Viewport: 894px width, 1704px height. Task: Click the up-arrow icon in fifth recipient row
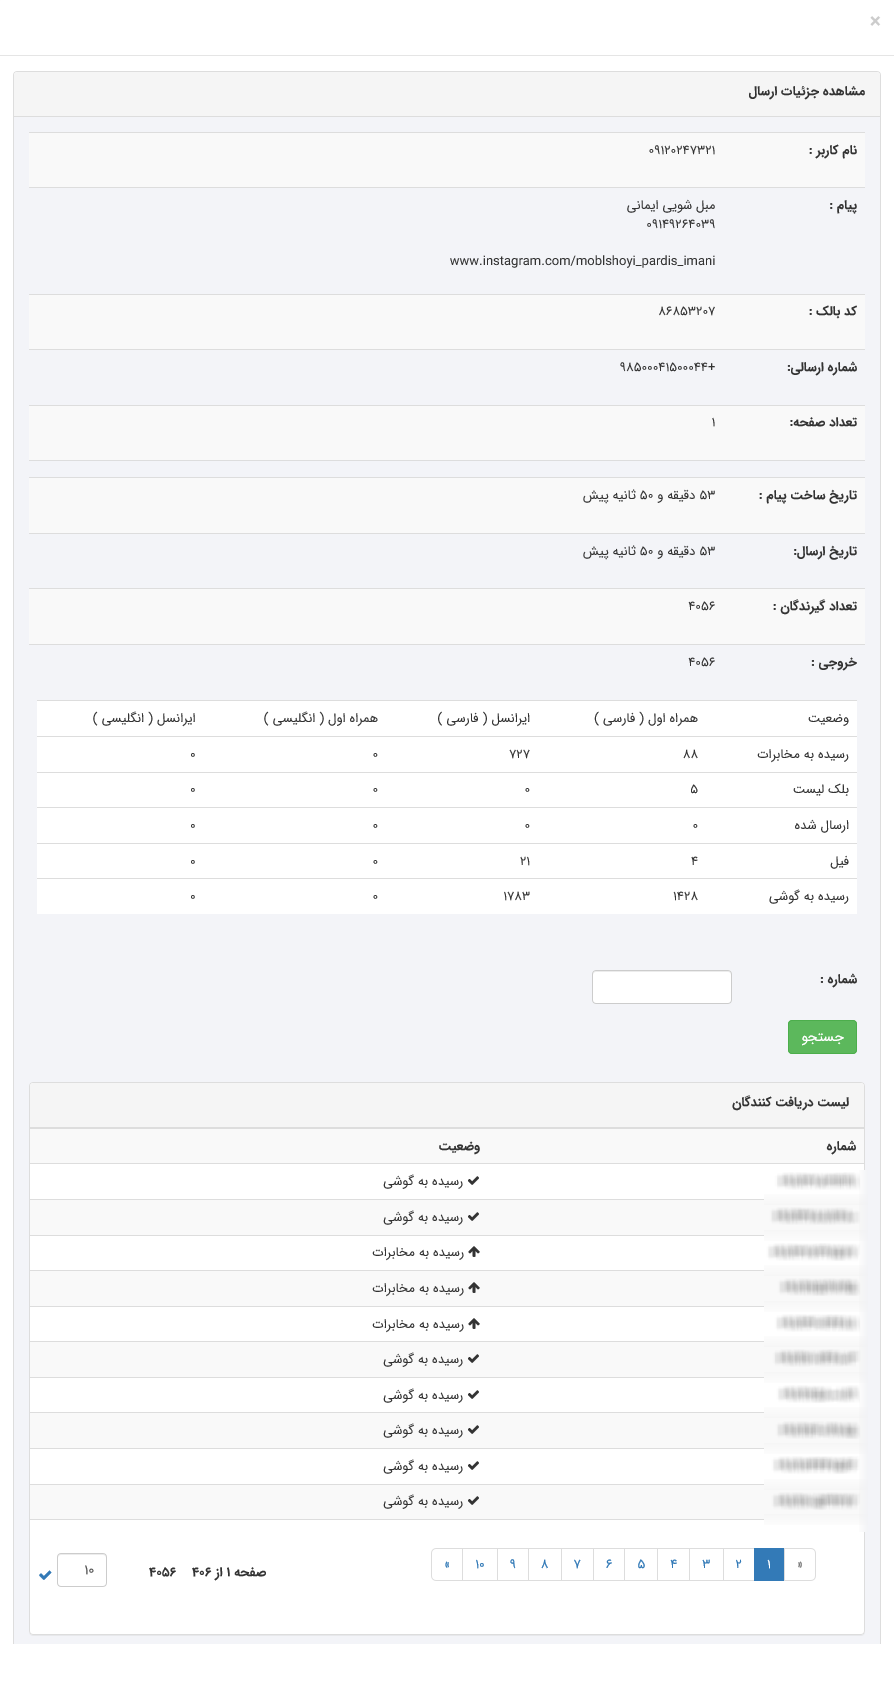click(474, 1324)
